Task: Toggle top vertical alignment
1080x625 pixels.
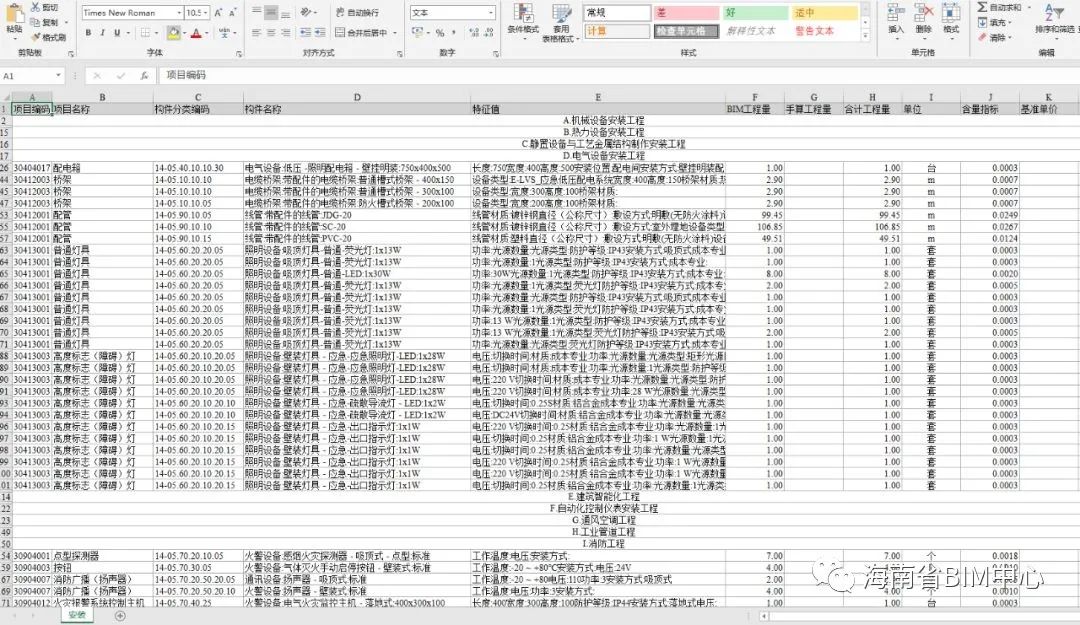Action: click(x=256, y=12)
